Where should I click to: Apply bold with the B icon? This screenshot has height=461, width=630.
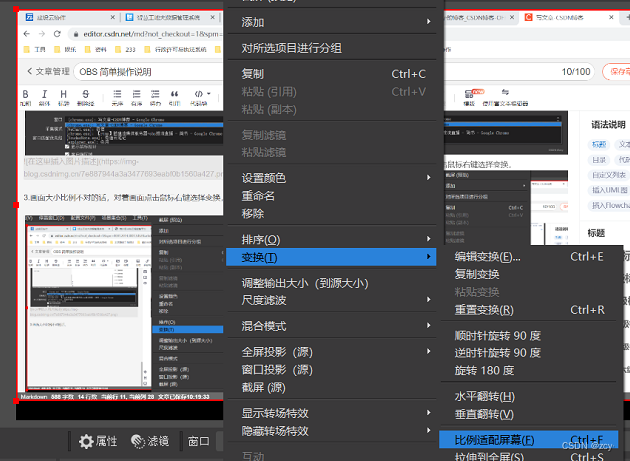[25, 94]
